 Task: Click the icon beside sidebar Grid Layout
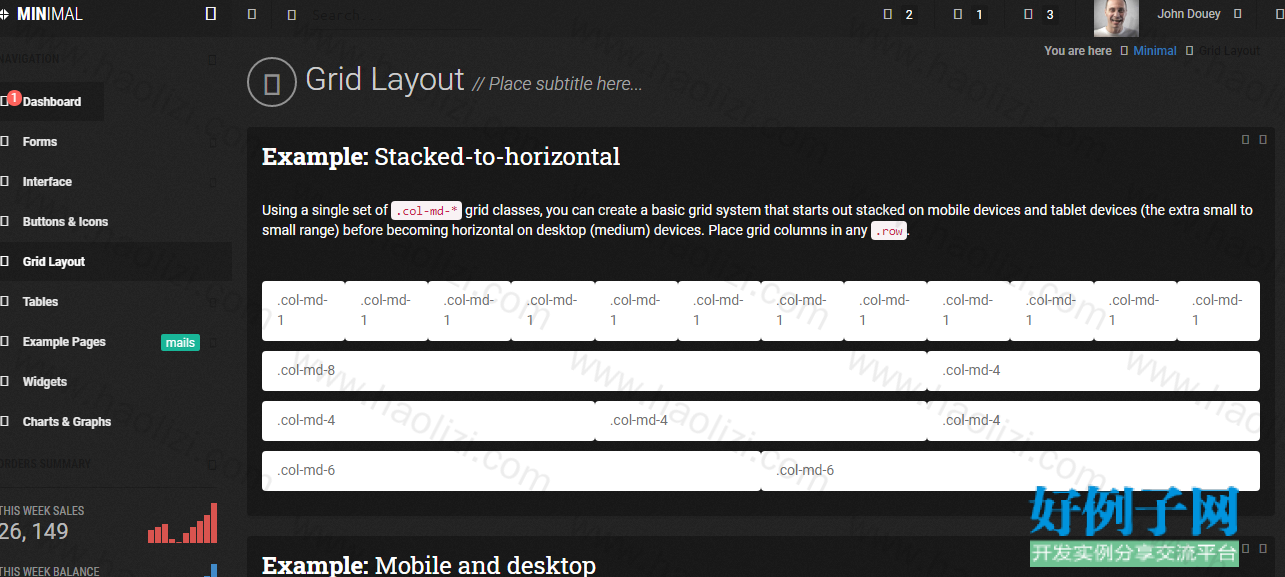(x=5, y=261)
